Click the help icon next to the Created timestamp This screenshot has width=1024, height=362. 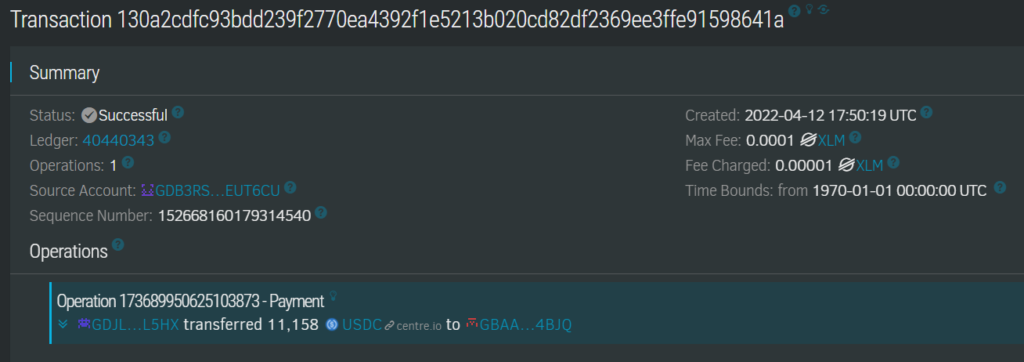pos(926,112)
